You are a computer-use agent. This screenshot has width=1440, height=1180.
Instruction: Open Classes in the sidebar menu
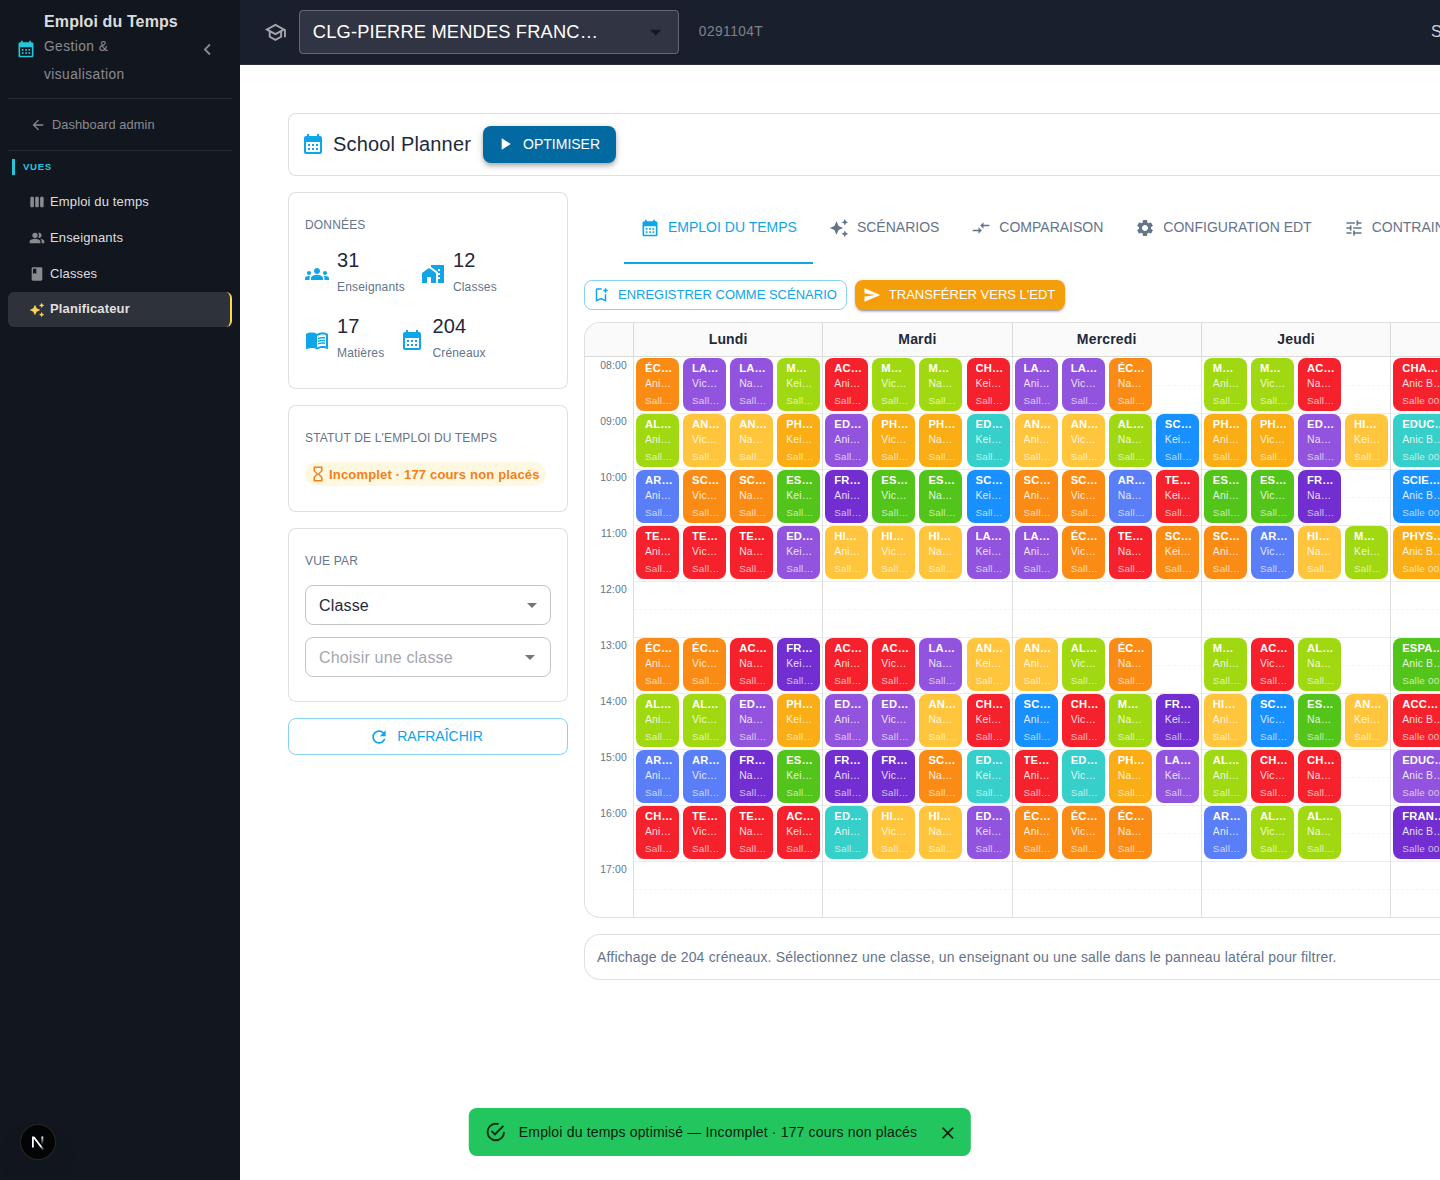[120, 274]
